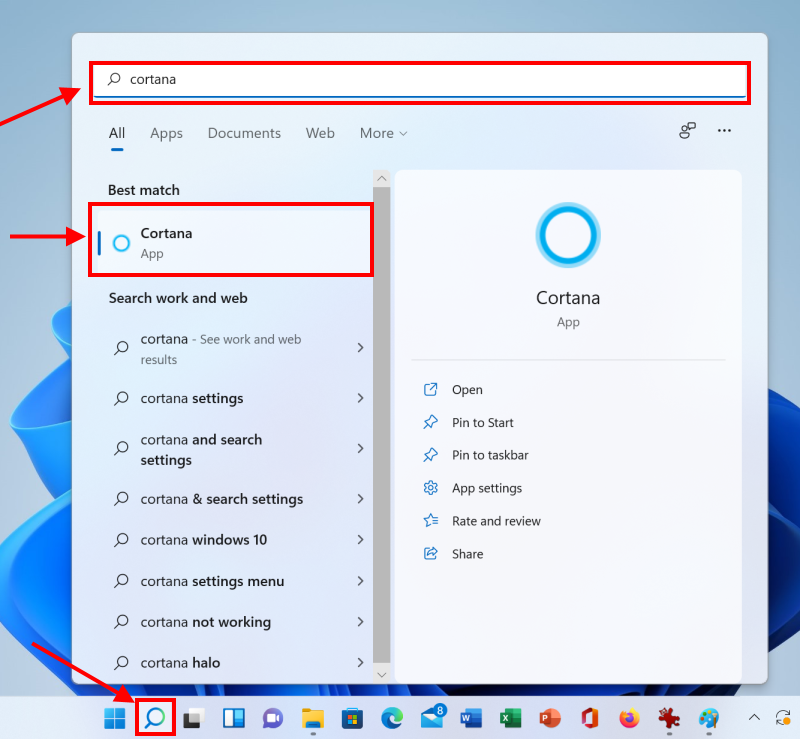Open Mail app with 8 badge
The image size is (800, 739).
pyautogui.click(x=433, y=717)
